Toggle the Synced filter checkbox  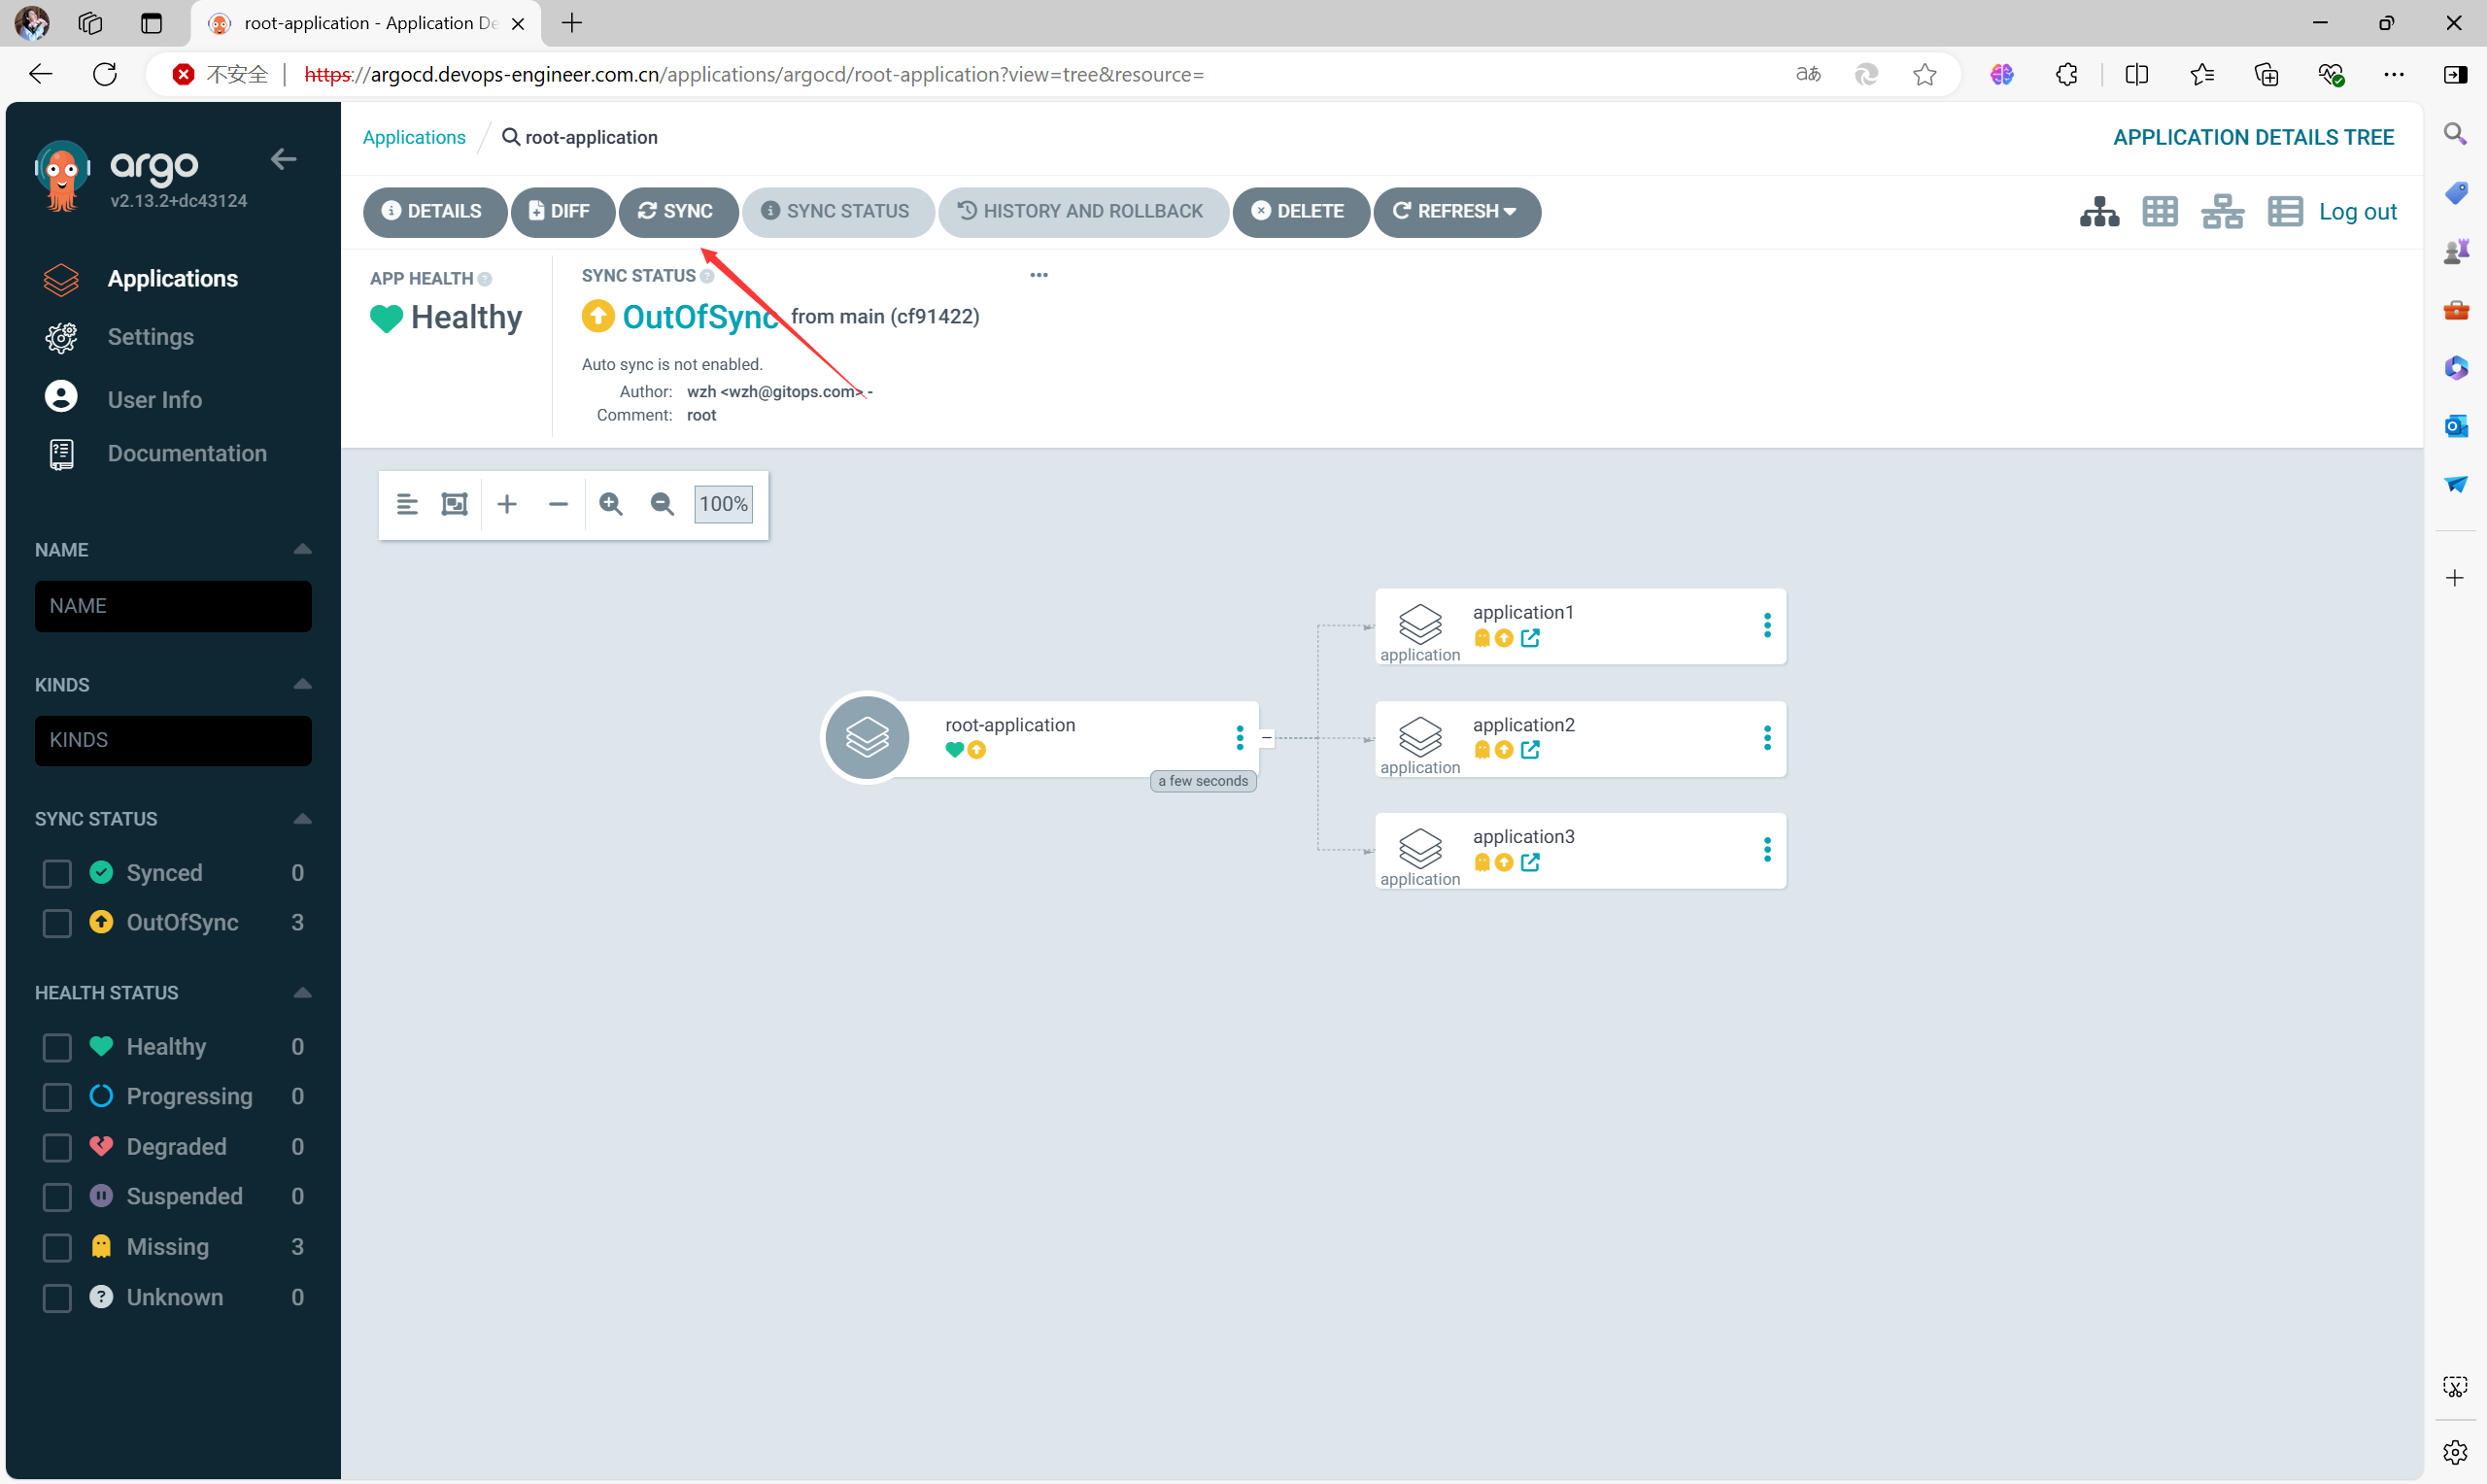[57, 873]
